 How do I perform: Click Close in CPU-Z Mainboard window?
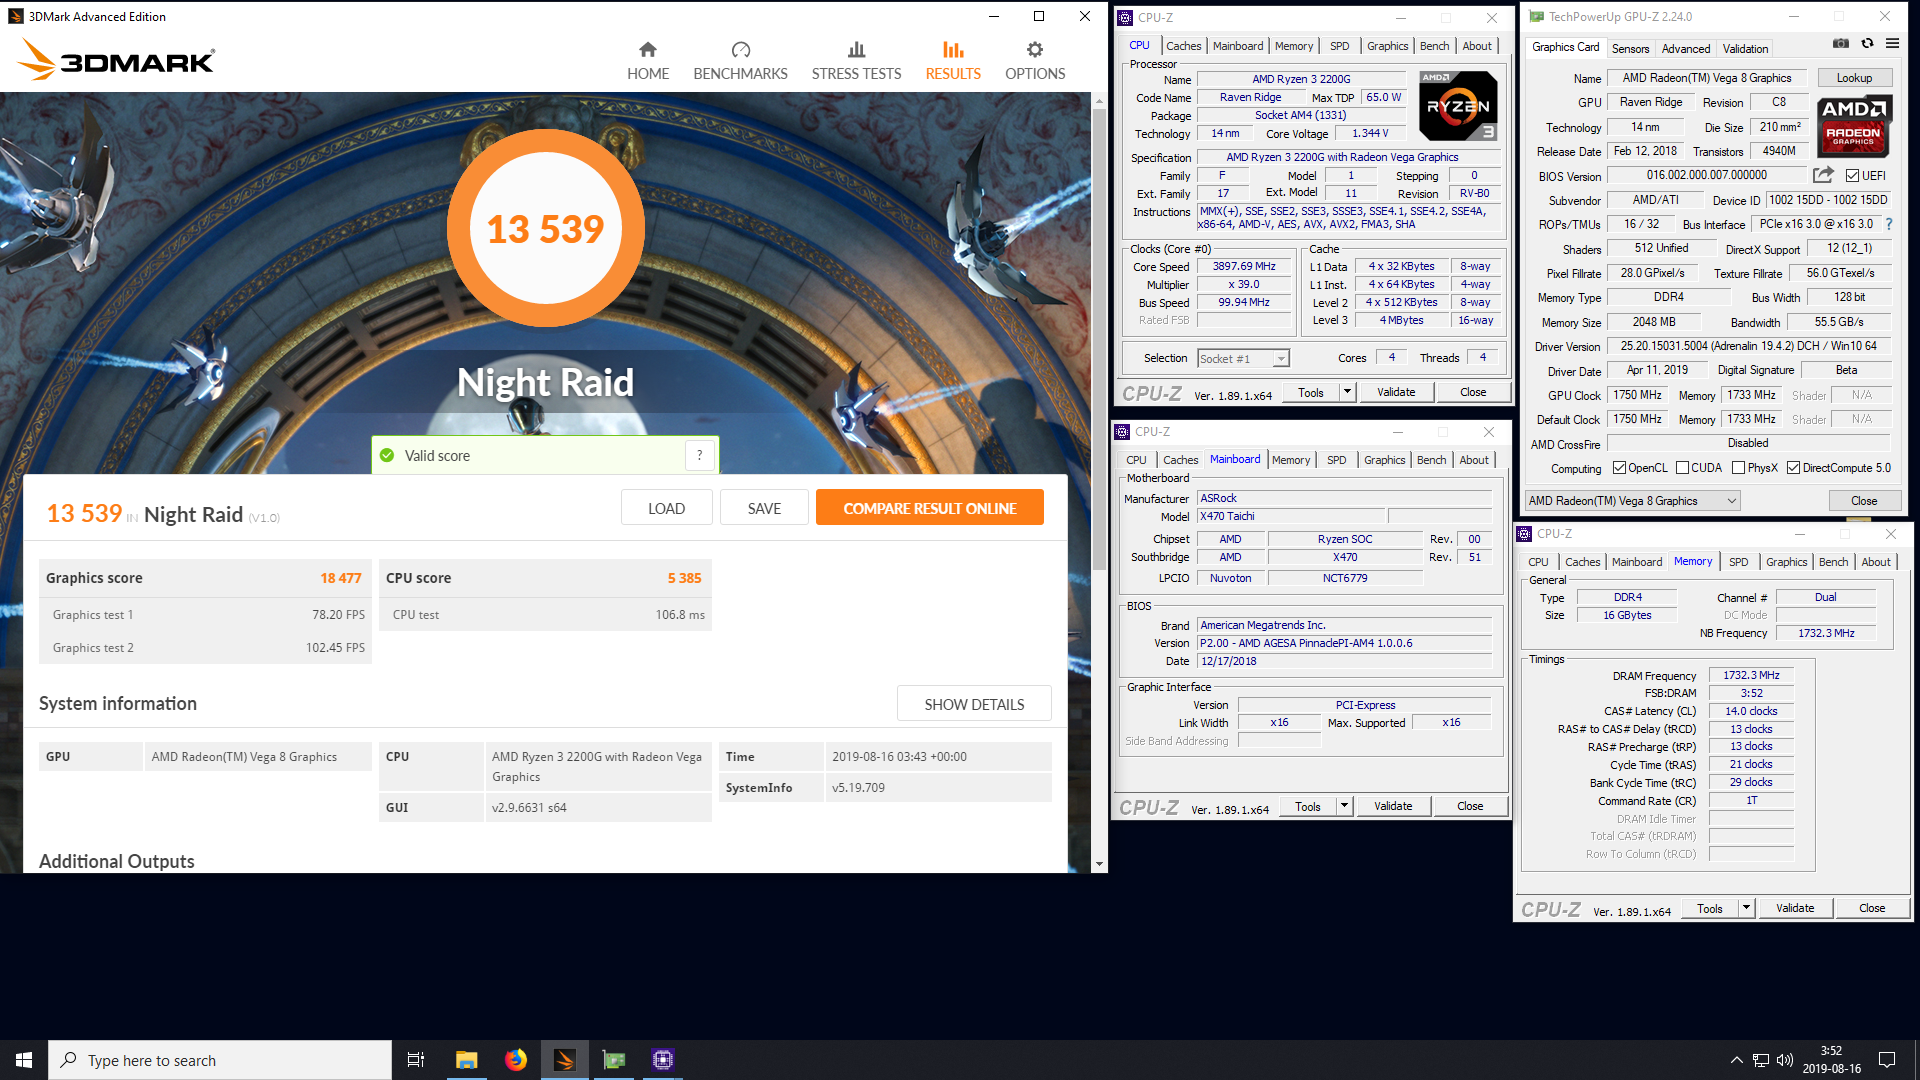[x=1469, y=806]
